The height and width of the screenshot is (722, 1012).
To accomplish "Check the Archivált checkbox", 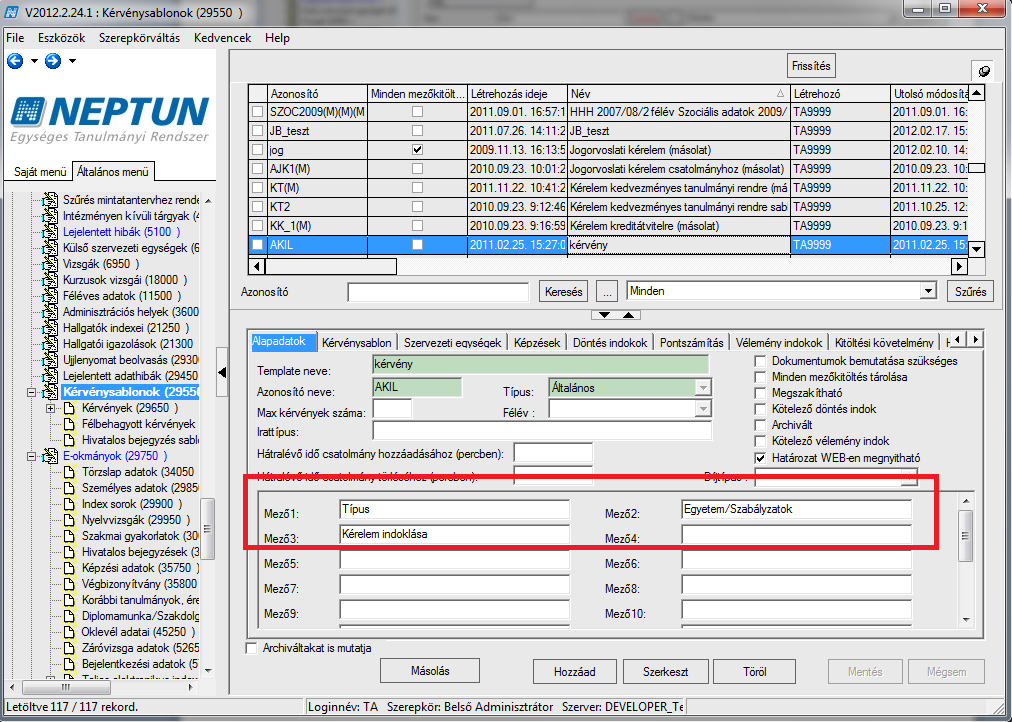I will 760,425.
